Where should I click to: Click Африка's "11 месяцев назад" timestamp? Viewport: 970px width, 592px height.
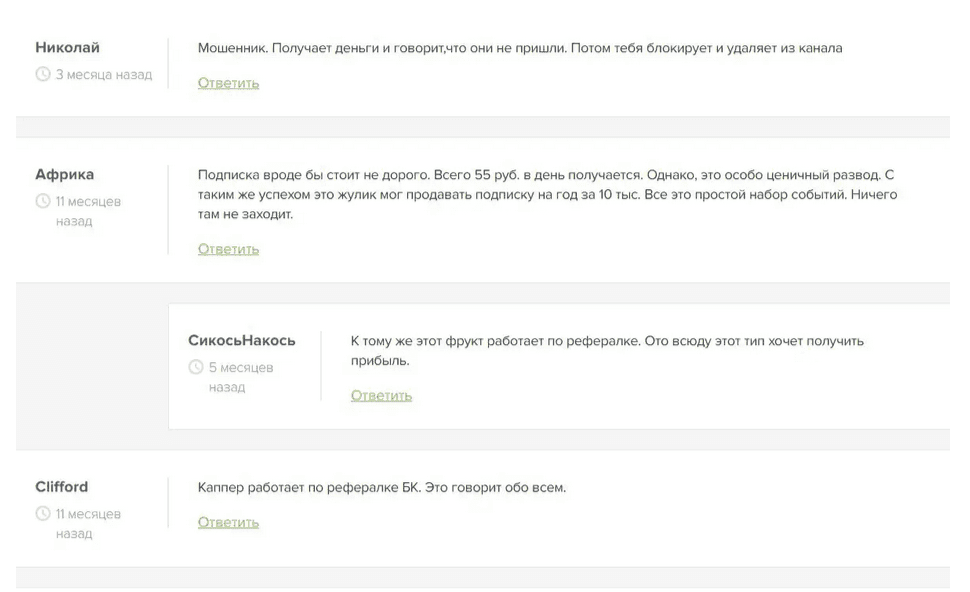point(88,211)
